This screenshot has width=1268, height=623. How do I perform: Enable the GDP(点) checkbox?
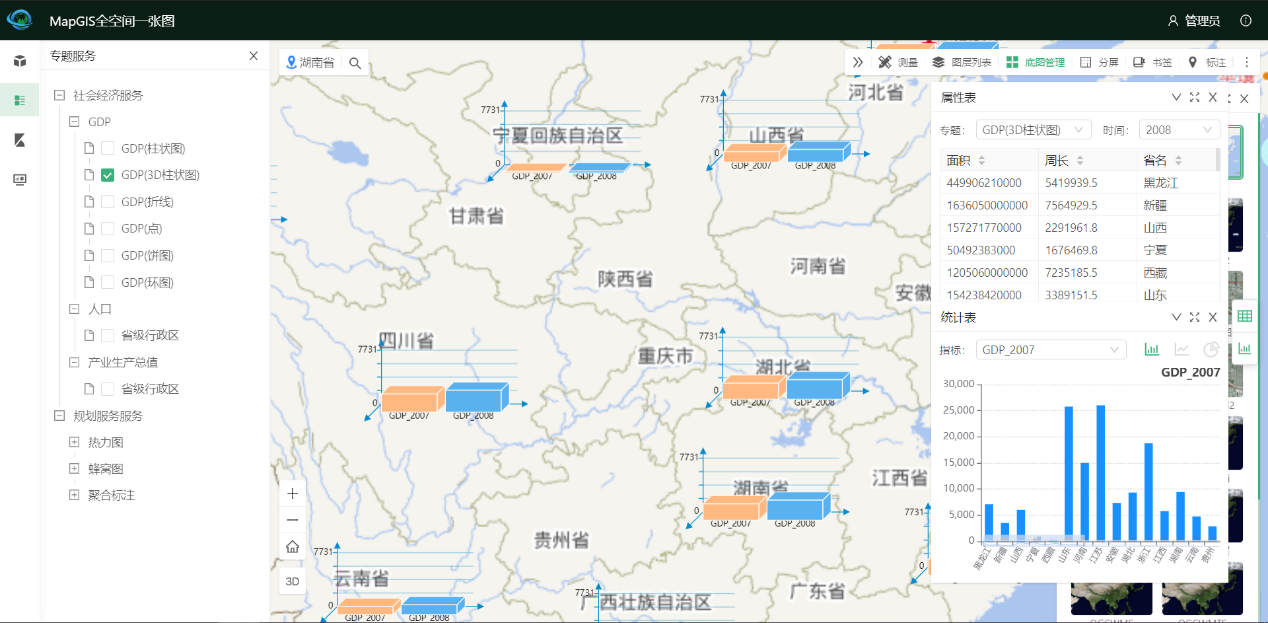pos(108,228)
